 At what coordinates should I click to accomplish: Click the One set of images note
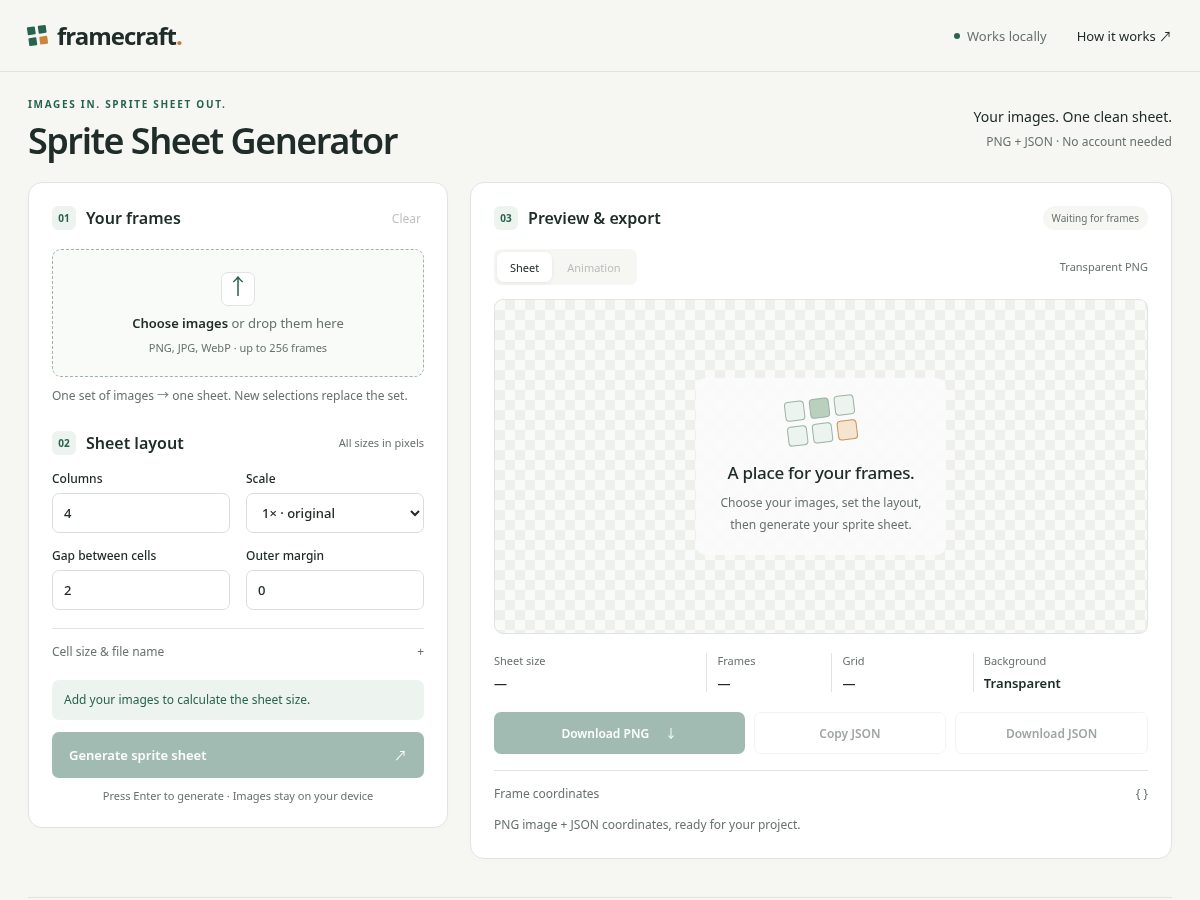(x=230, y=395)
